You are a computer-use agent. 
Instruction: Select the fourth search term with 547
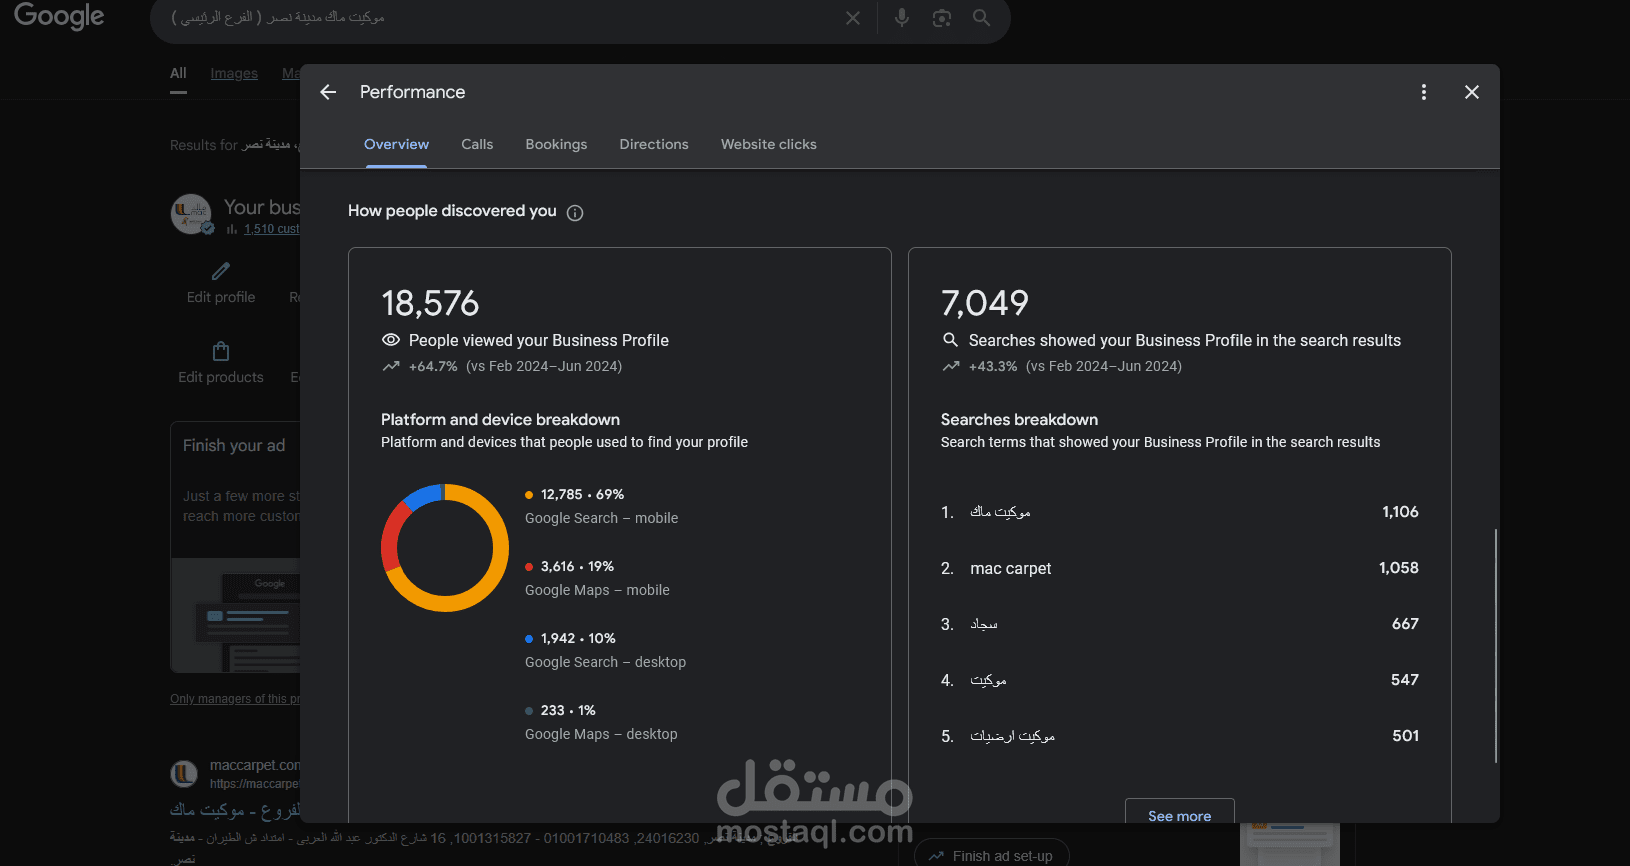pyautogui.click(x=1180, y=680)
